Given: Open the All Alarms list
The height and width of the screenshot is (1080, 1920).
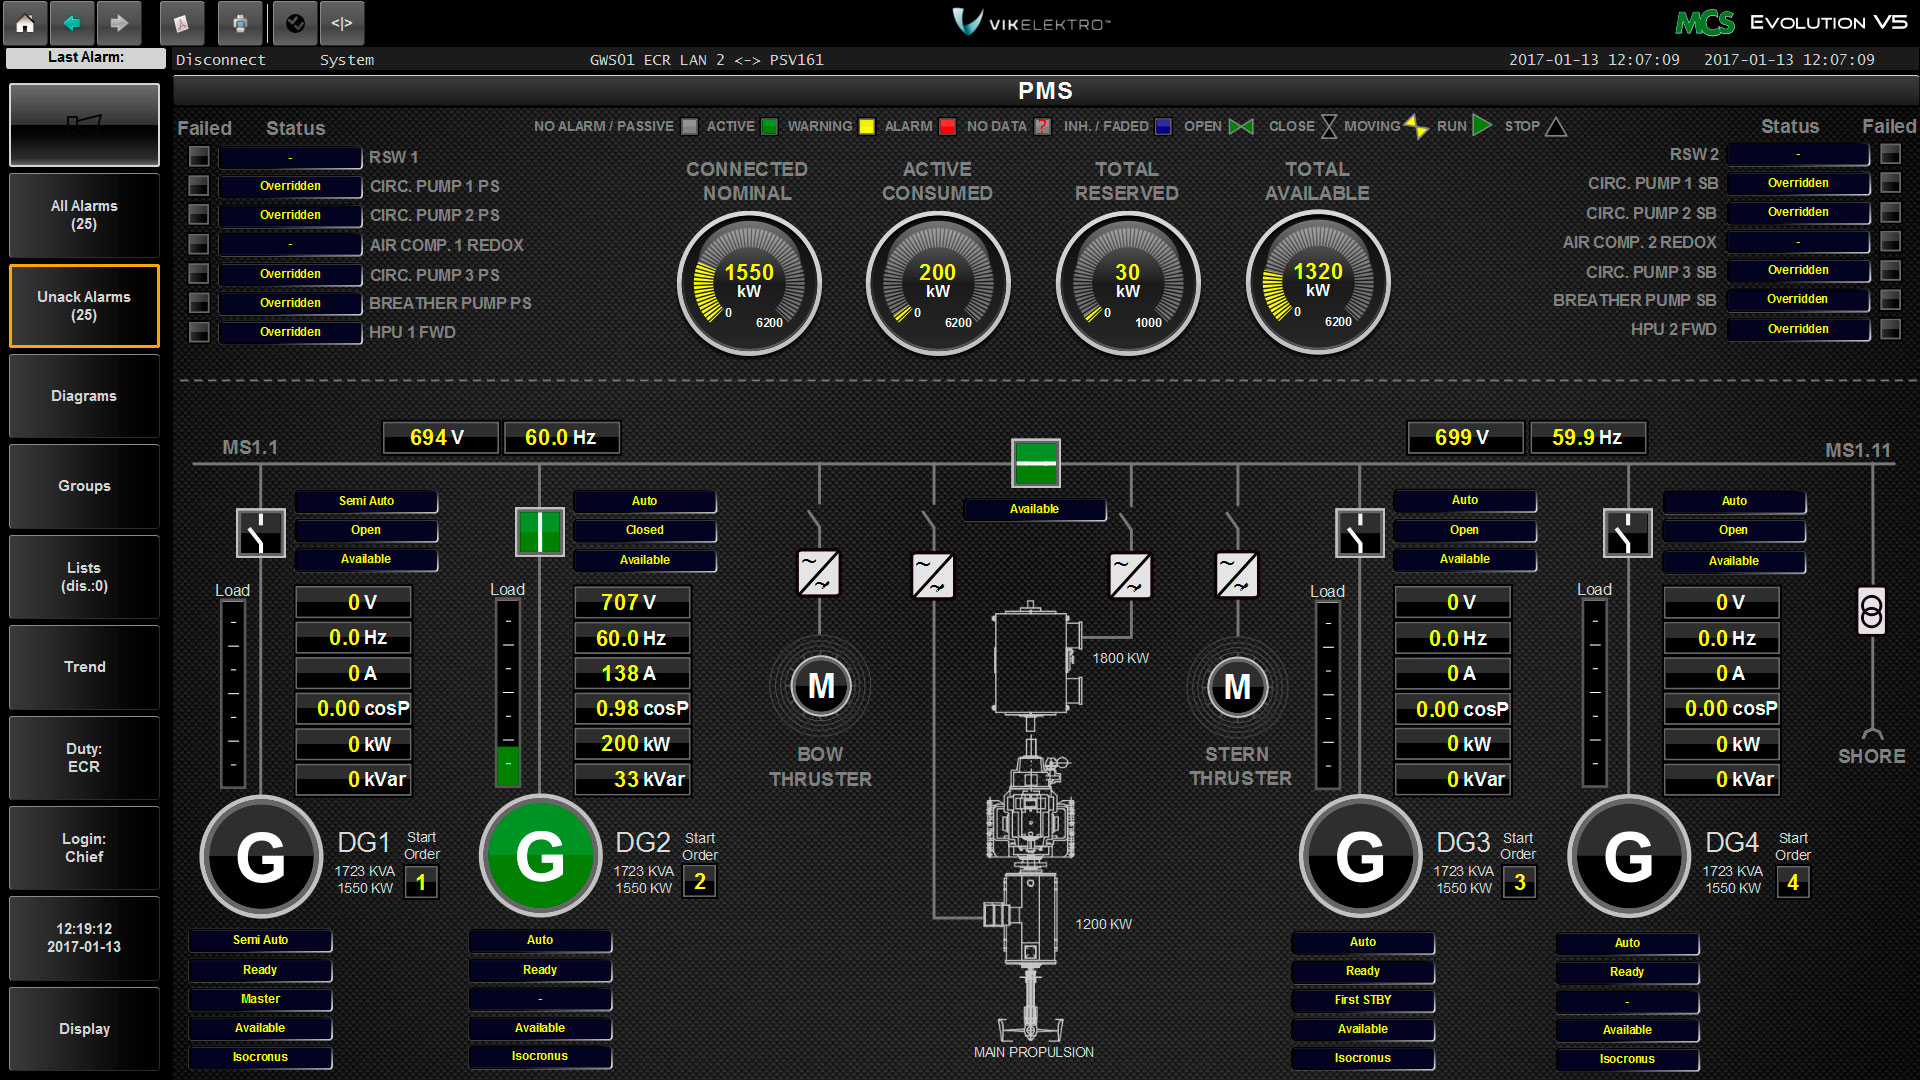Looking at the screenshot, I should coord(84,215).
